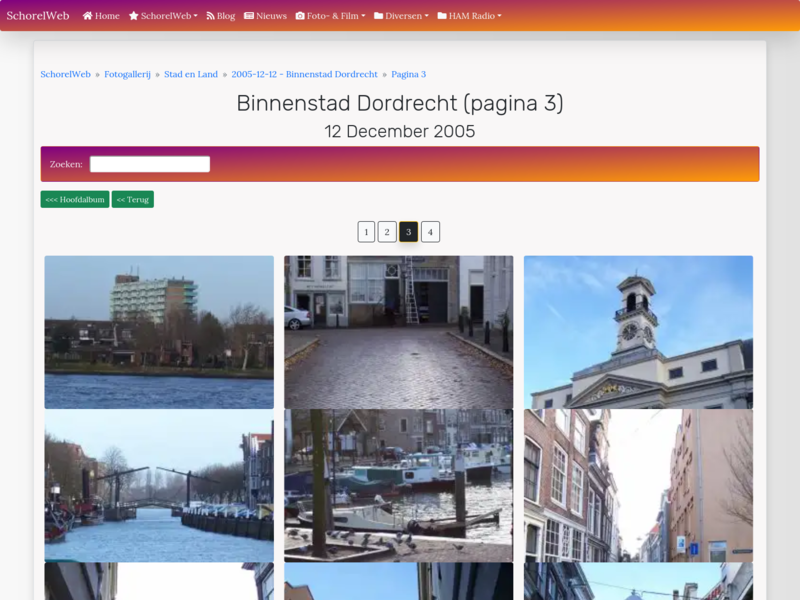Click the <<< Hoofdalbum button

[x=75, y=199]
